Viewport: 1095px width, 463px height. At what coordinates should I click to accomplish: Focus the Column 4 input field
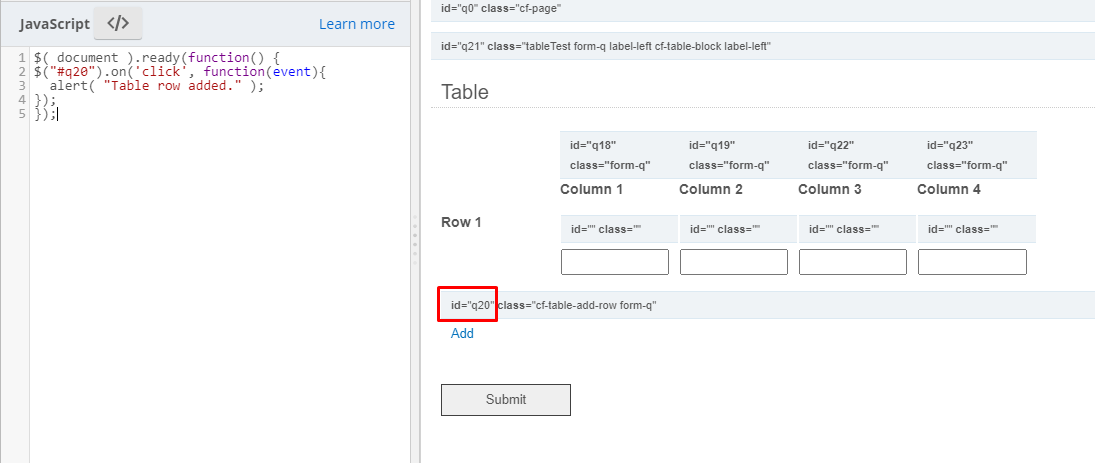click(x=972, y=262)
